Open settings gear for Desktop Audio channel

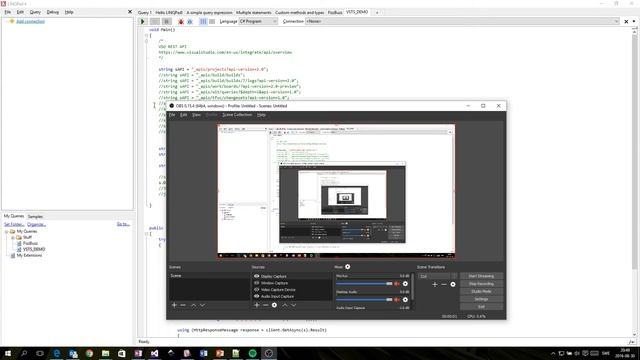pyautogui.click(x=405, y=300)
